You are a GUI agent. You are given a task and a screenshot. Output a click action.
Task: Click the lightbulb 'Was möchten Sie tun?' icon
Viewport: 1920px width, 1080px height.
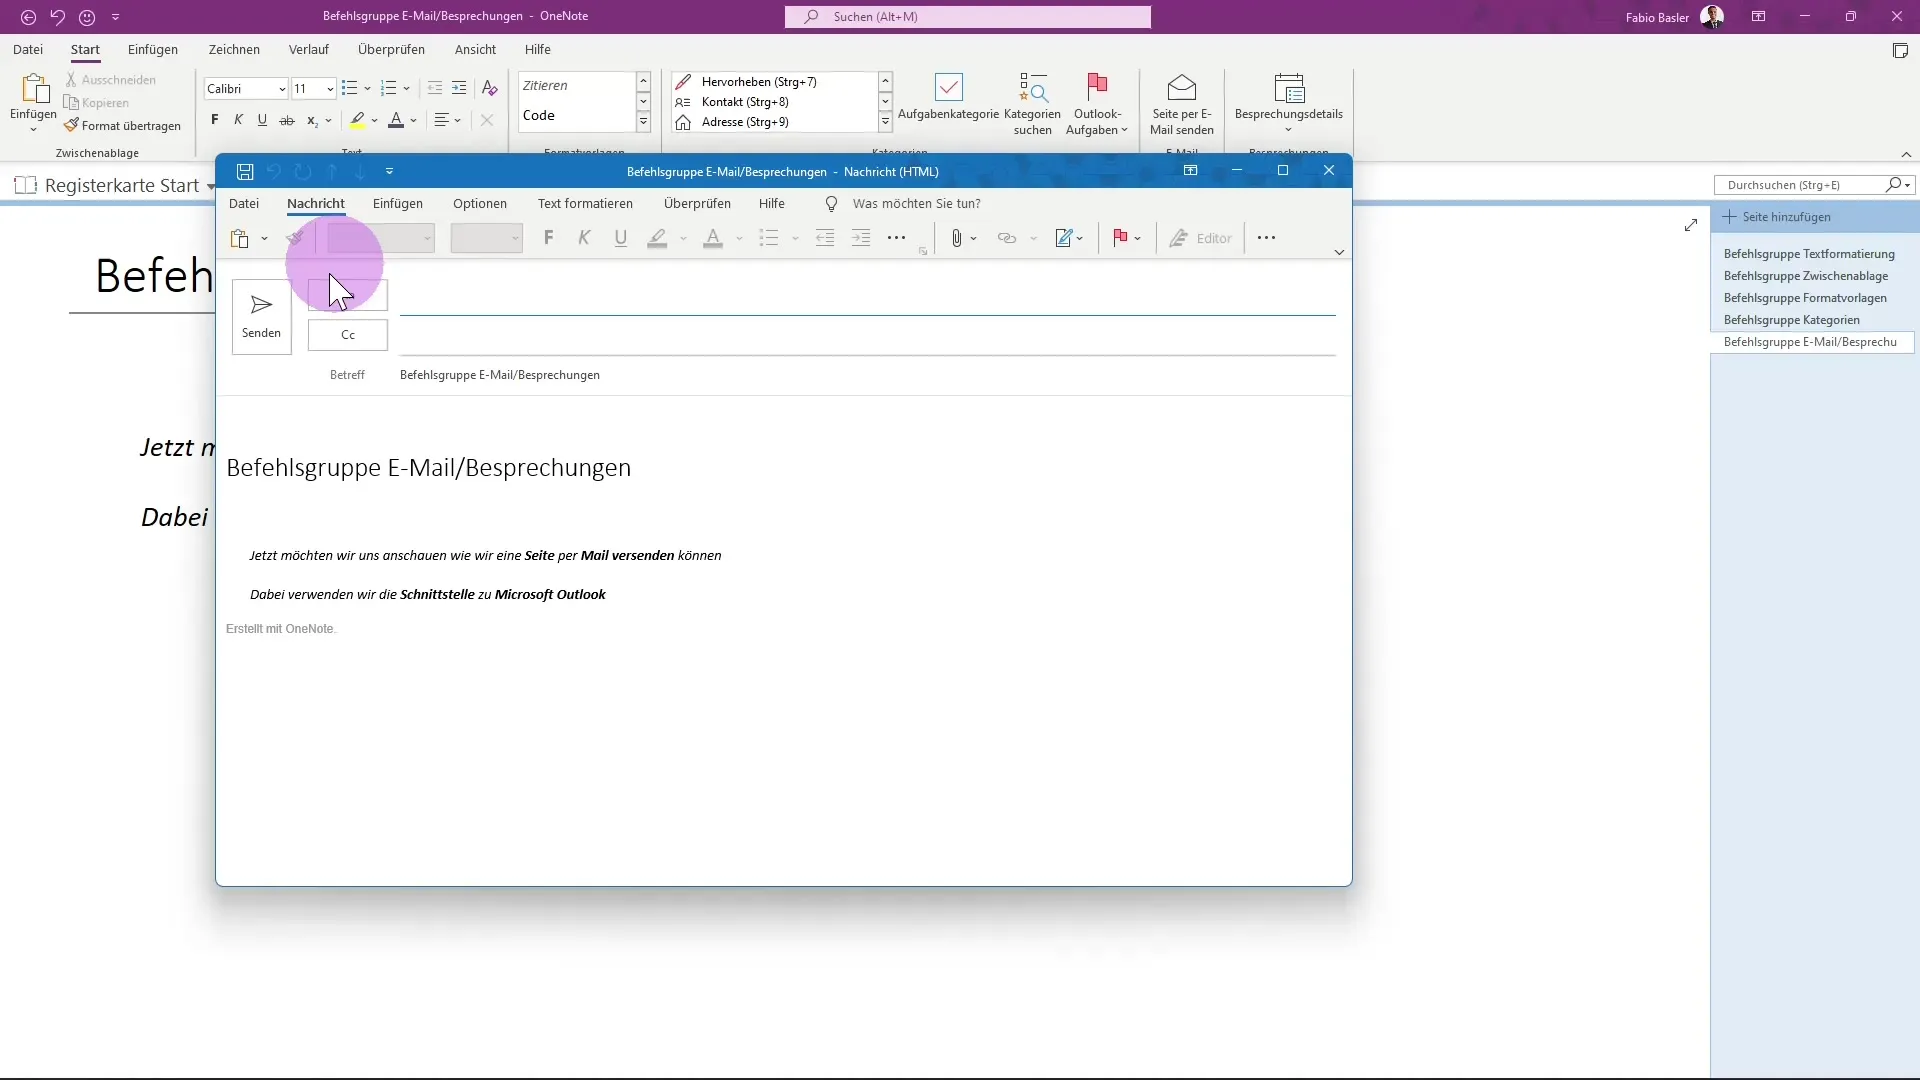831,204
